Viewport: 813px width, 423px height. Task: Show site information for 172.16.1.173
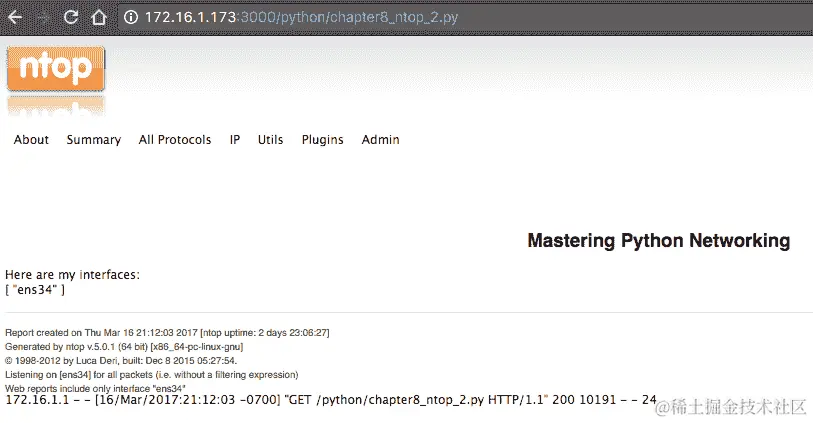131,17
